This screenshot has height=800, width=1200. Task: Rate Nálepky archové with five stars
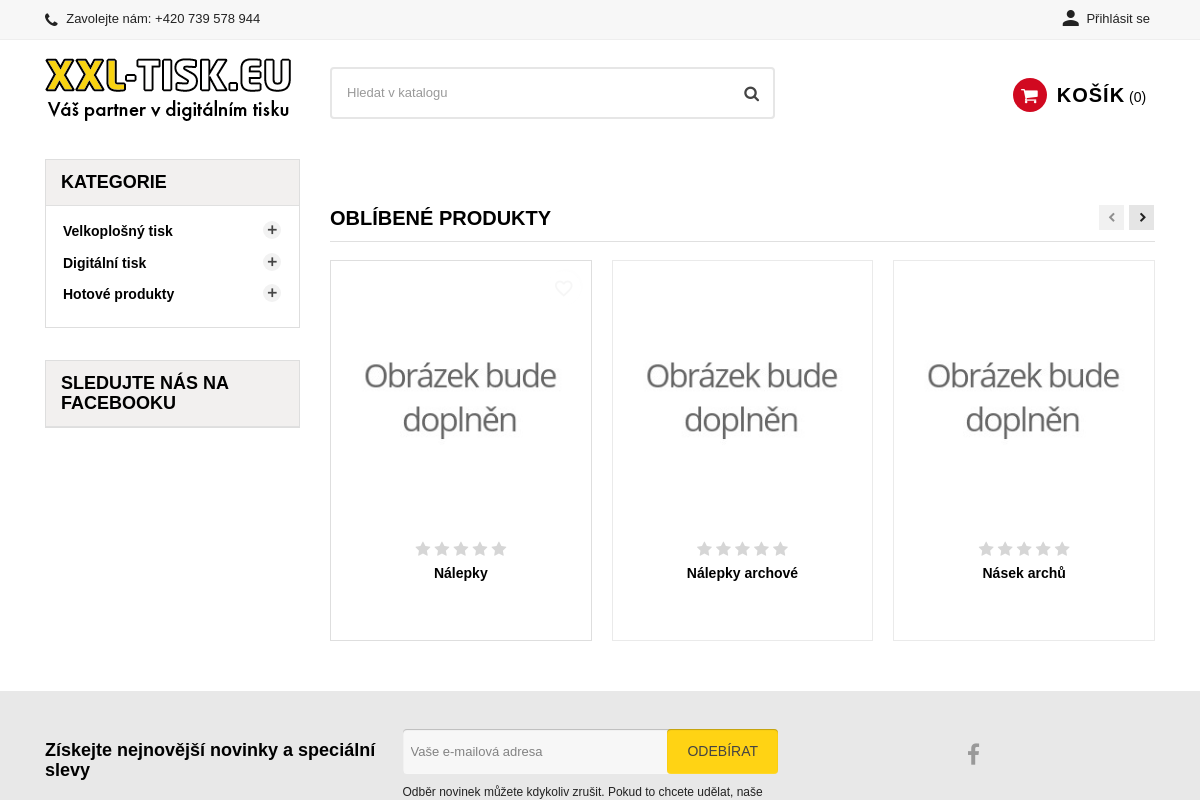tap(780, 549)
